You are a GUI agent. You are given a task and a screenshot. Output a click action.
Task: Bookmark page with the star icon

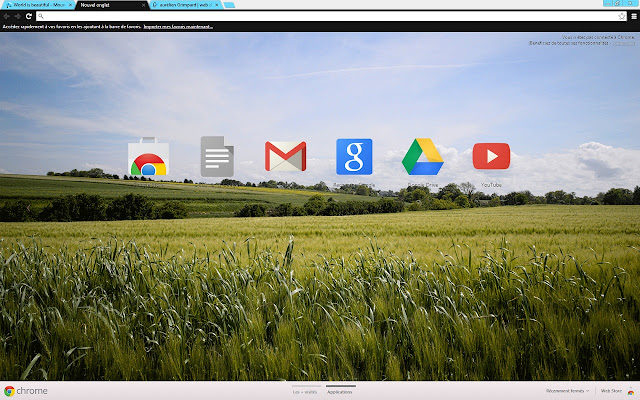tap(622, 16)
